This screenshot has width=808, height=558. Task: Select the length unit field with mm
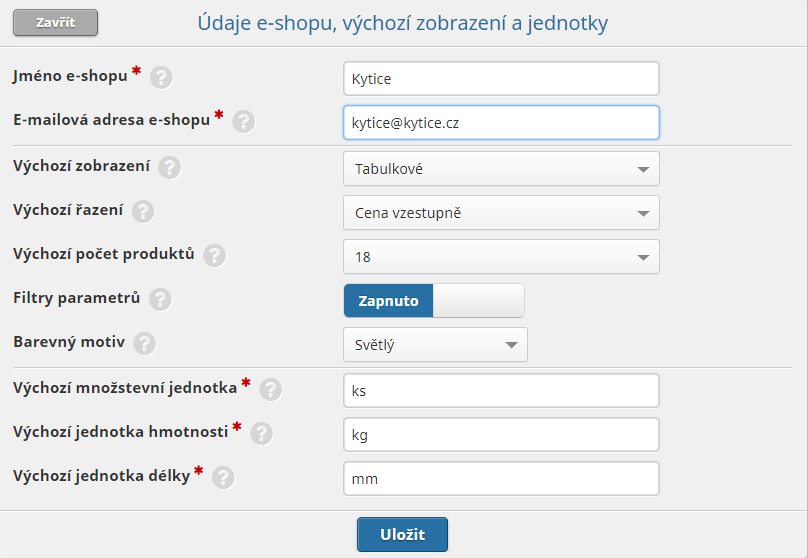click(x=501, y=479)
